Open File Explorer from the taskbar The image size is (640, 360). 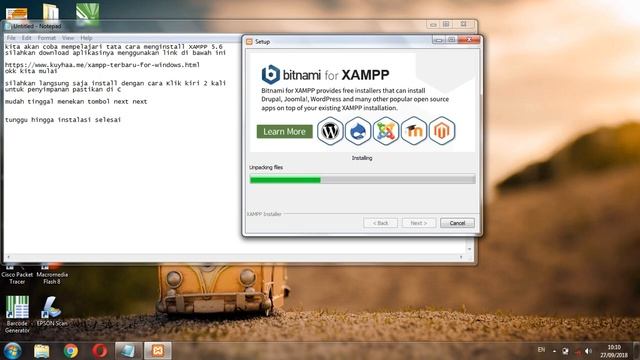pyautogui.click(x=41, y=351)
